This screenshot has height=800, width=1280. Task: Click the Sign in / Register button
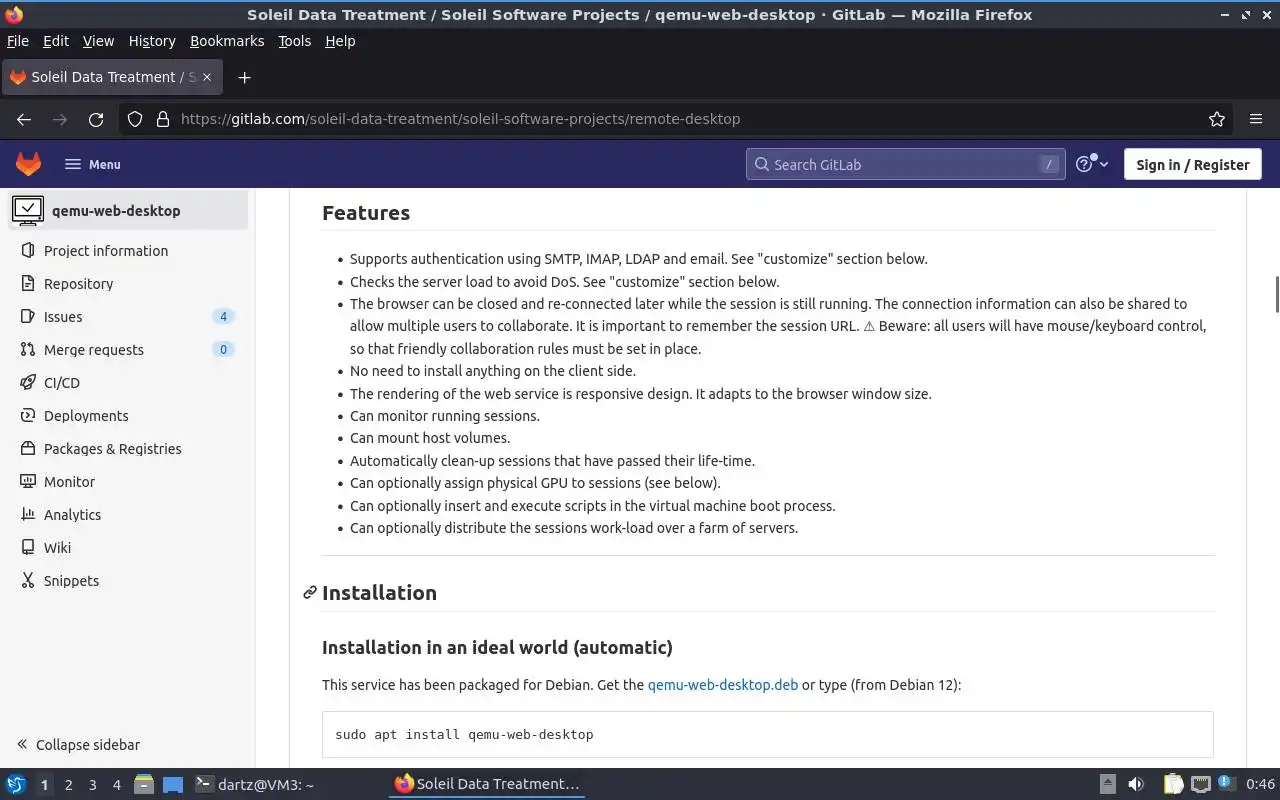point(1193,164)
